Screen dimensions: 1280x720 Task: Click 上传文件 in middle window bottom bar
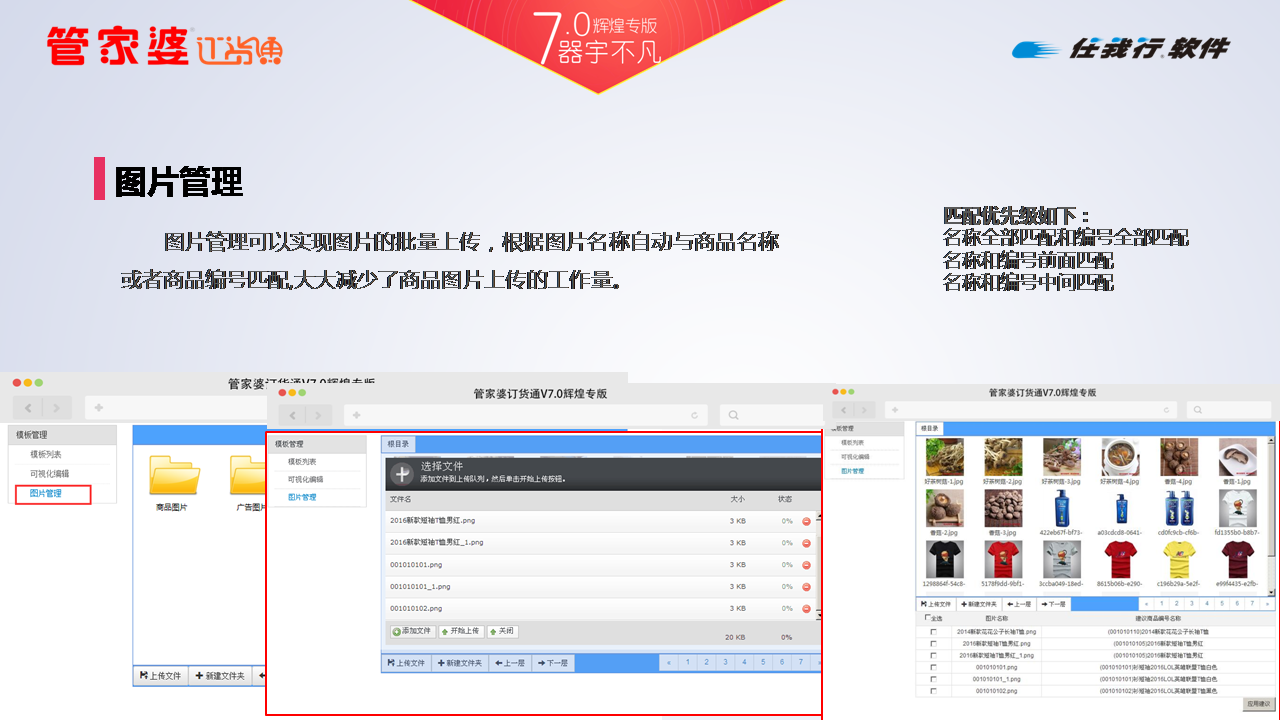407,663
